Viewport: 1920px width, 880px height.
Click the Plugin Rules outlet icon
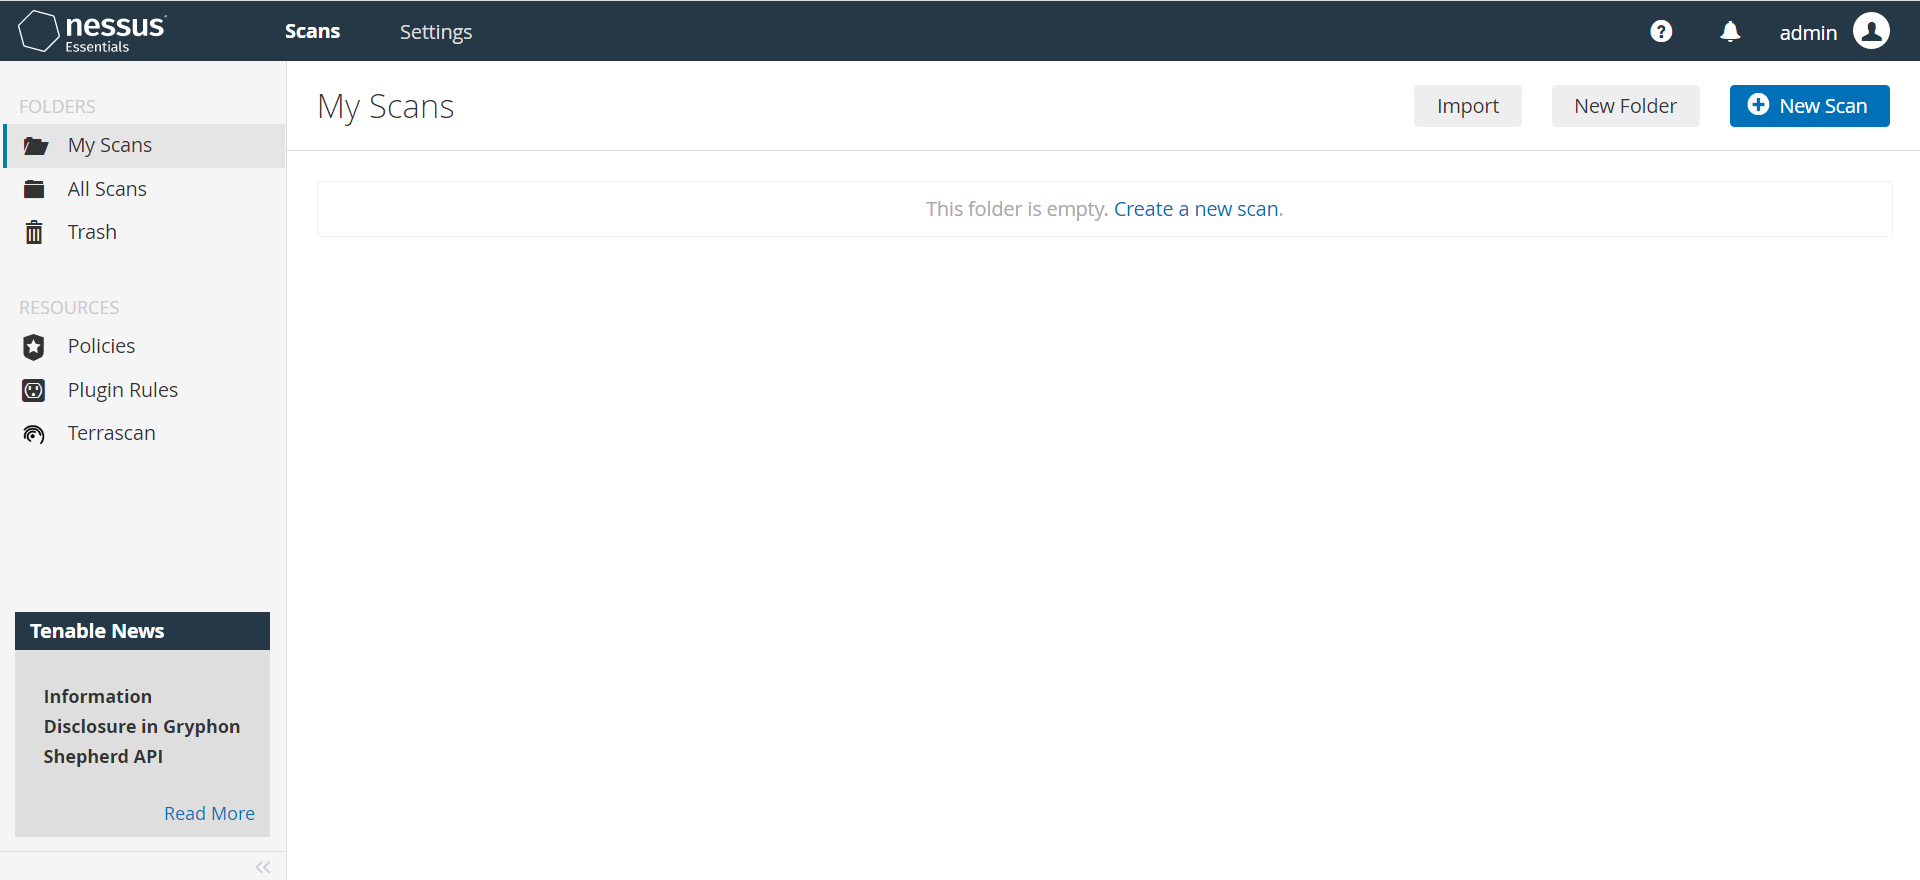tap(34, 390)
